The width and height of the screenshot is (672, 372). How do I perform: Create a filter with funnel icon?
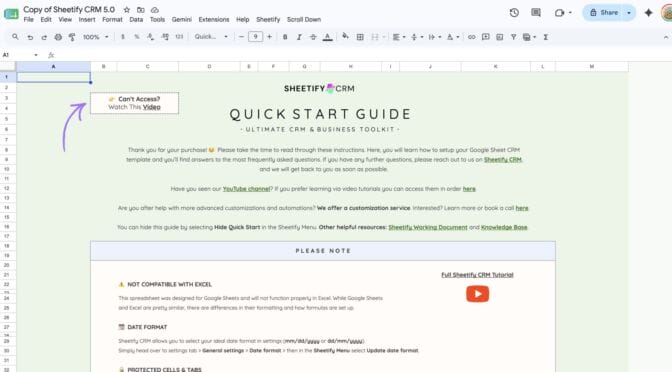pos(513,37)
